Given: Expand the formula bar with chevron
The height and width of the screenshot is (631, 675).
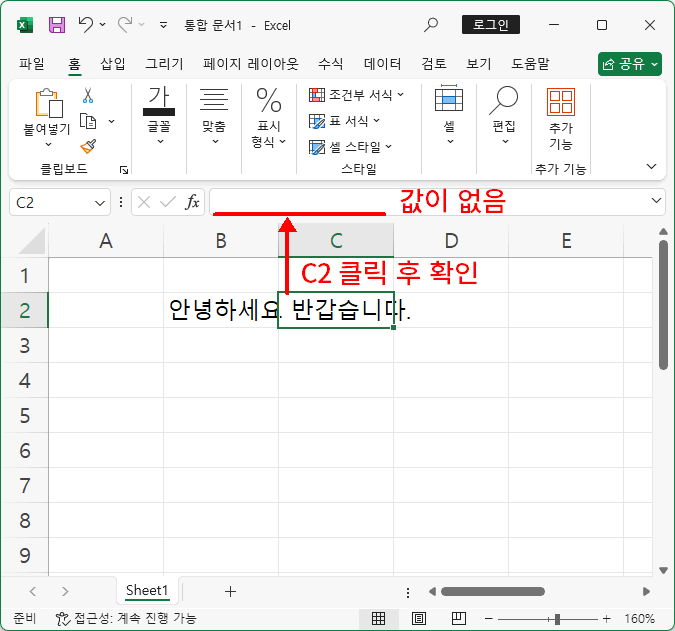Looking at the screenshot, I should [656, 201].
